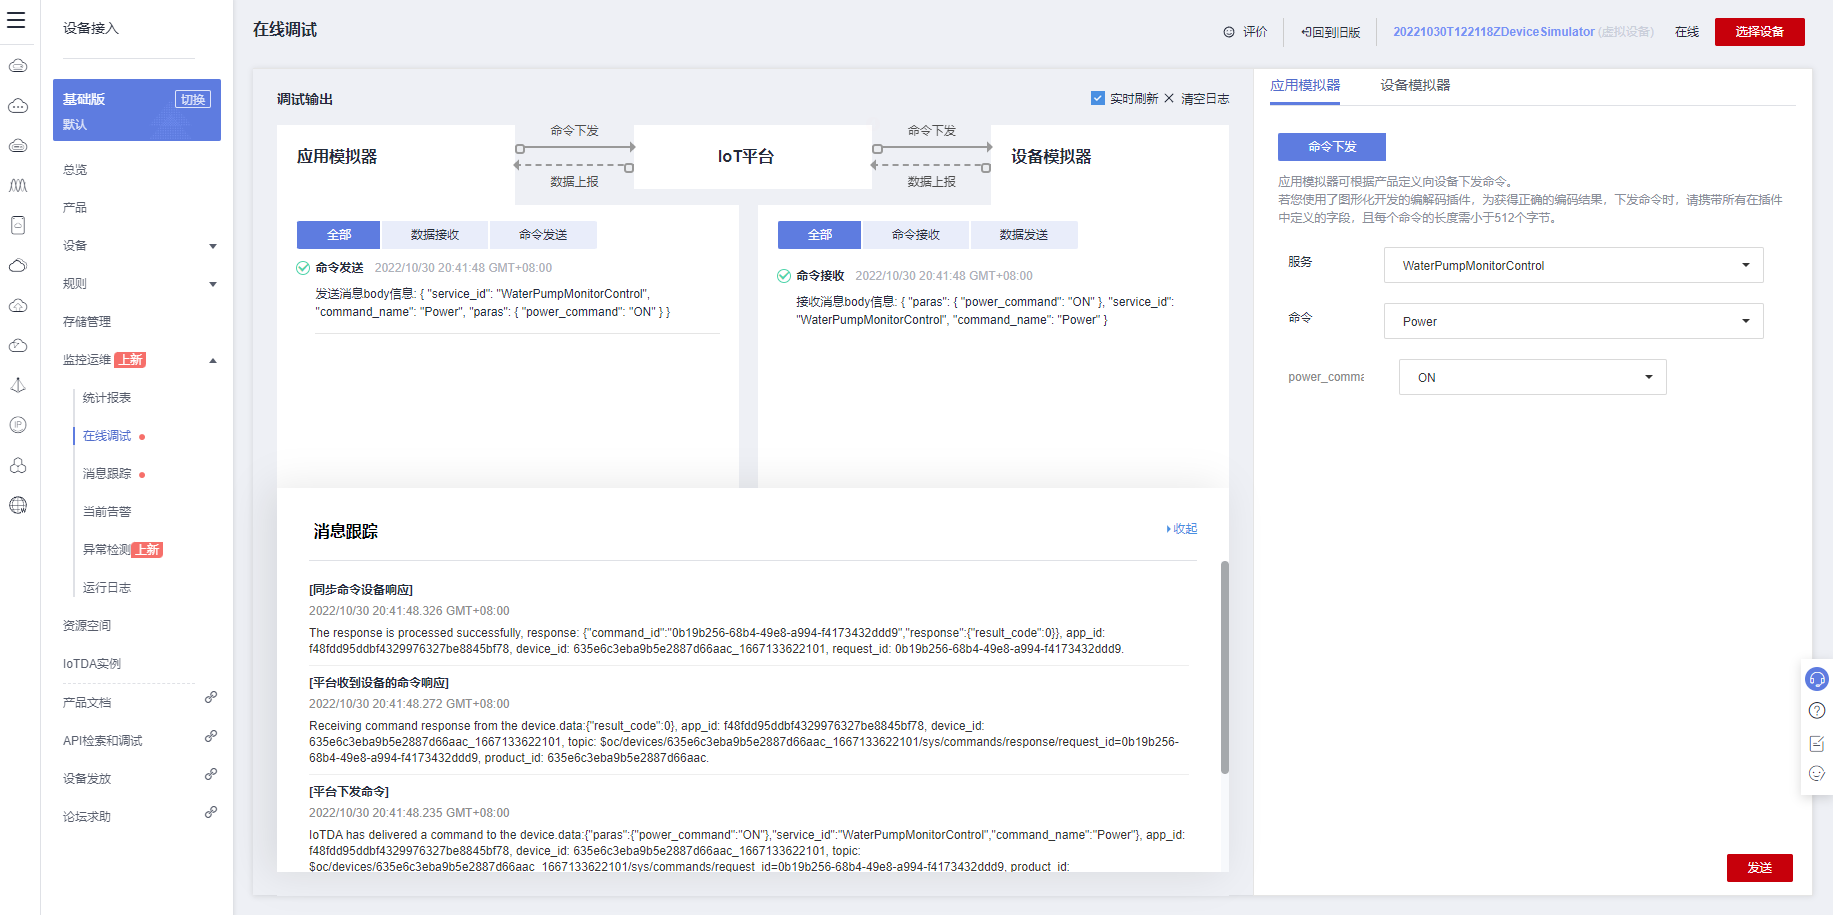Toggle the 实时刷新 checkbox
Screen dimensions: 1833x915
[x=1098, y=98]
